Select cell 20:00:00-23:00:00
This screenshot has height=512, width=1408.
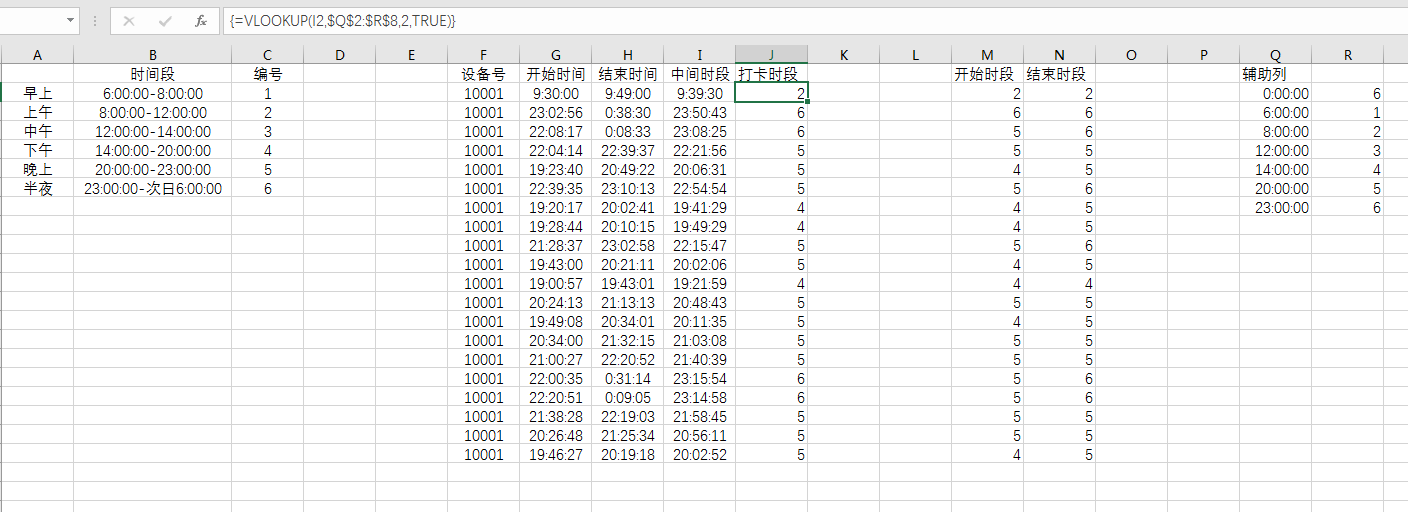152,169
